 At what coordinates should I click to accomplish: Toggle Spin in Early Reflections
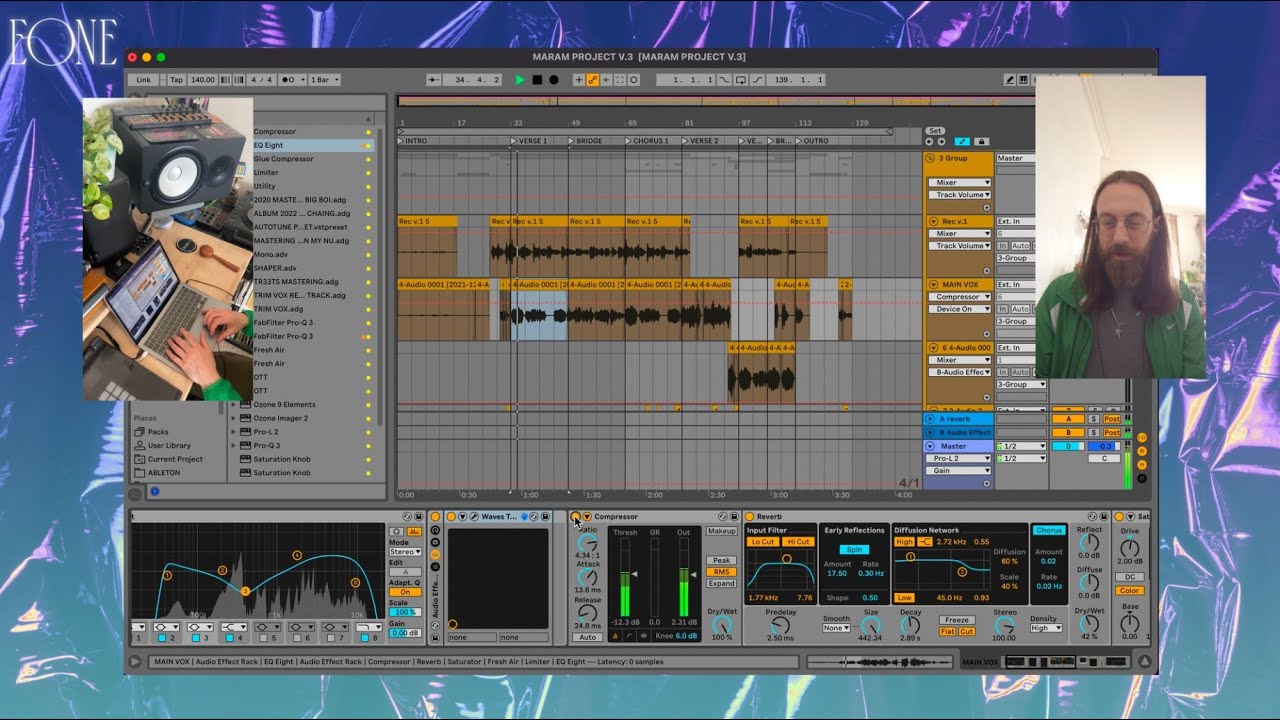pos(854,549)
